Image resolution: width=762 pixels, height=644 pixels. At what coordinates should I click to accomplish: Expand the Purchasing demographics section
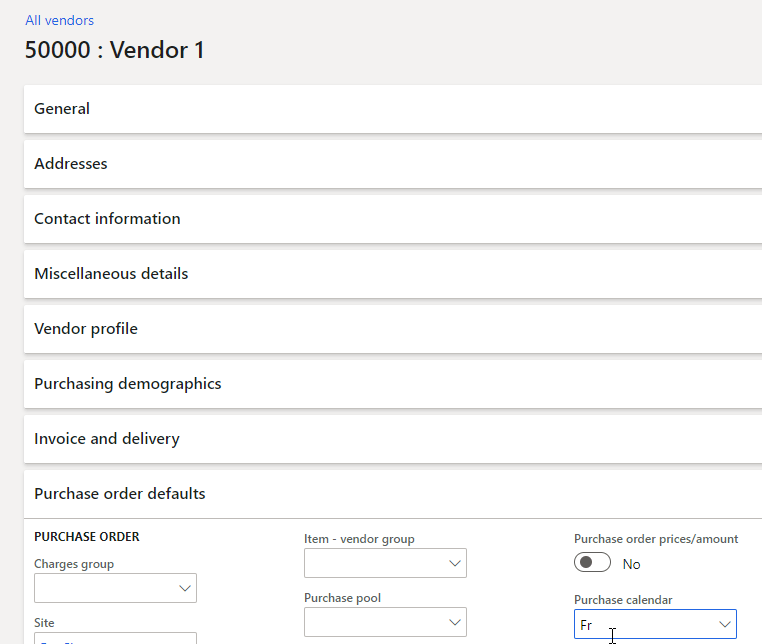pyautogui.click(x=128, y=384)
